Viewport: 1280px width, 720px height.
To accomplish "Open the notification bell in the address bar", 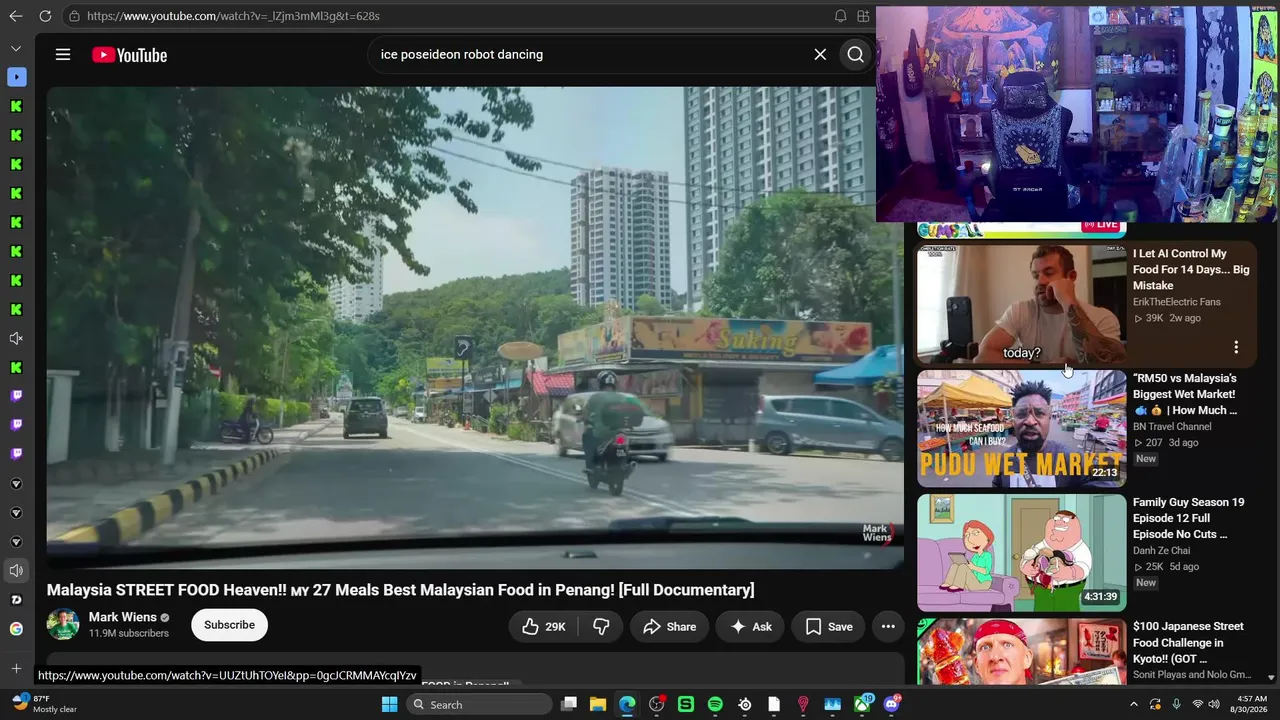I will pyautogui.click(x=840, y=16).
